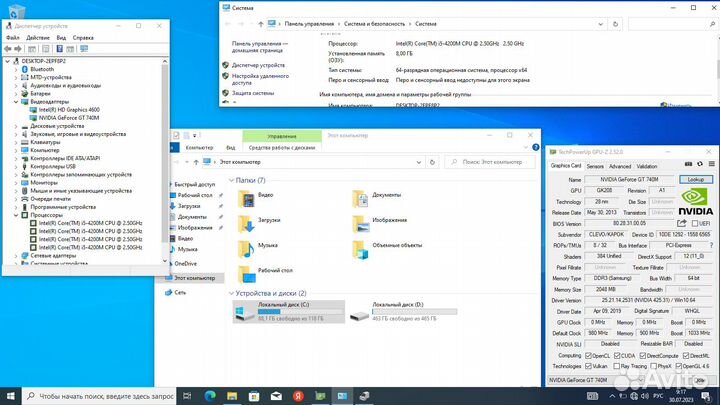720x405 pixels.
Task: Select Local Disk (C:) drive
Action: [x=289, y=311]
